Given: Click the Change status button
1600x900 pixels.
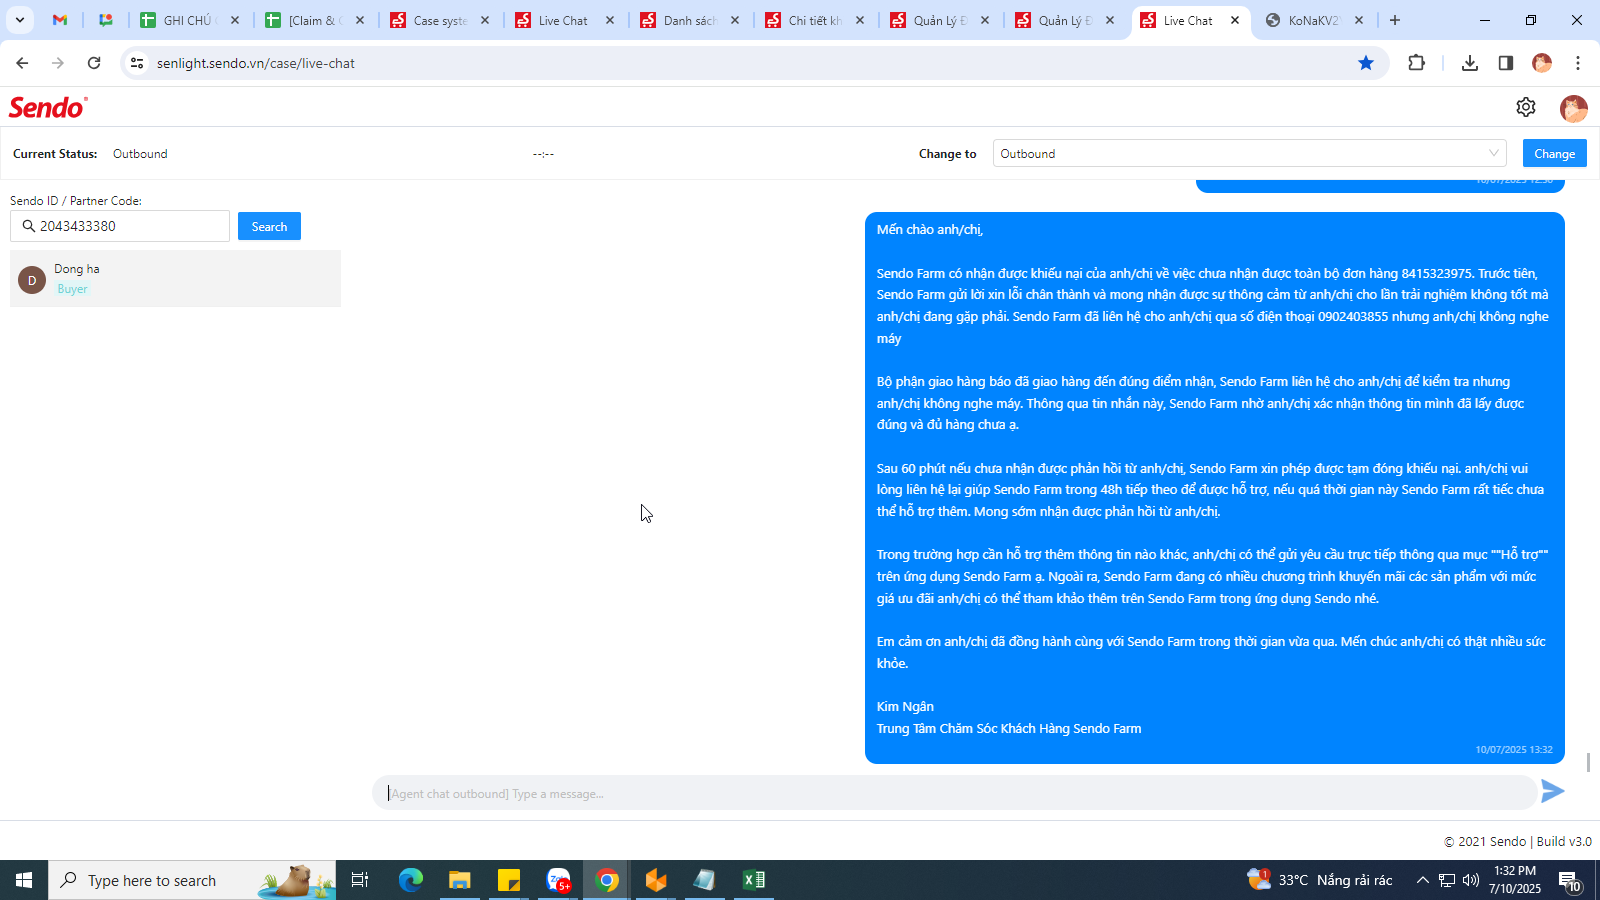Looking at the screenshot, I should coord(1554,153).
